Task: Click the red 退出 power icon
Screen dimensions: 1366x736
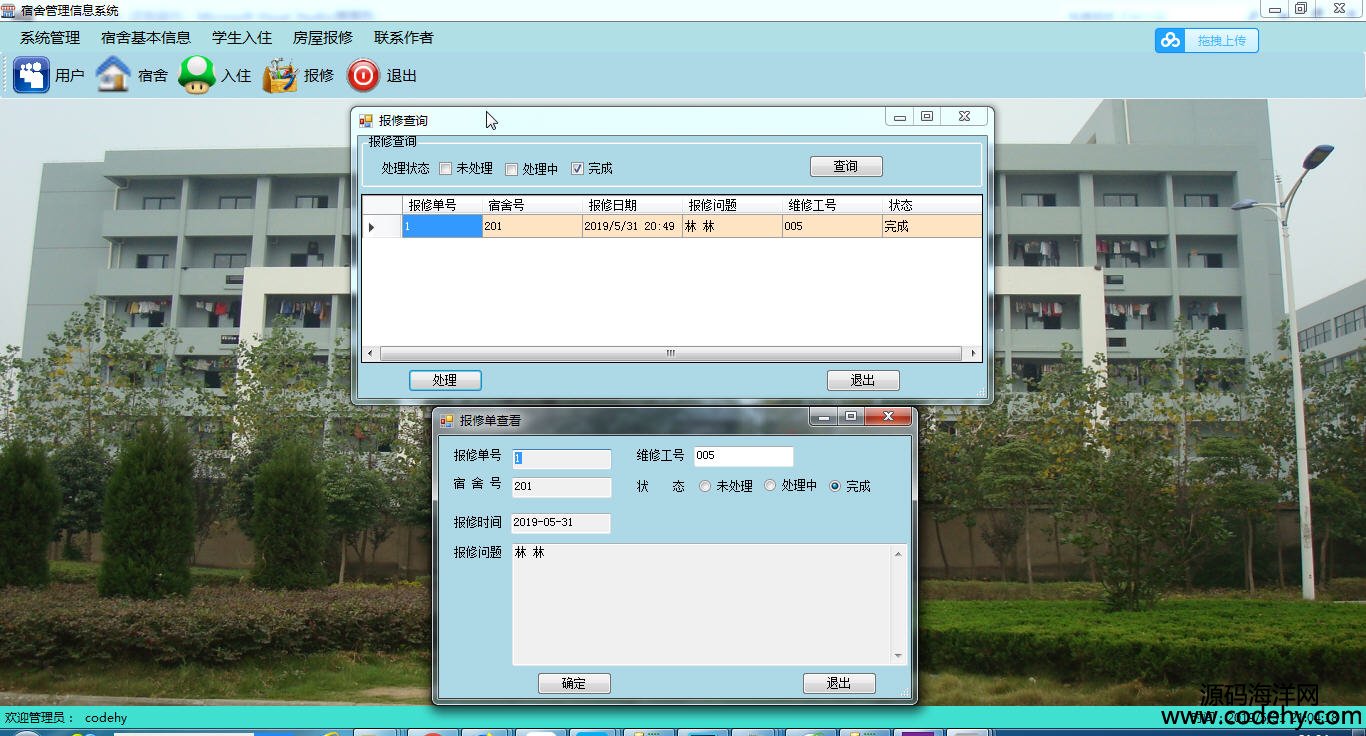Action: (363, 76)
